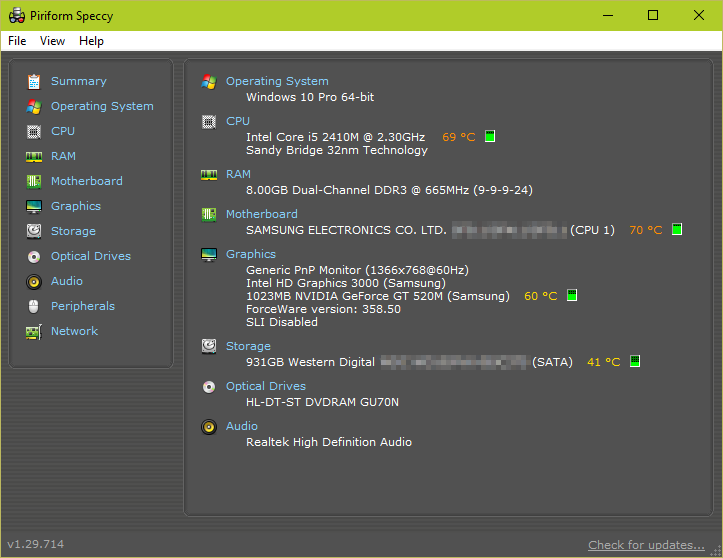This screenshot has height=558, width=723.
Task: Click the Check for updates link
Action: click(x=646, y=545)
